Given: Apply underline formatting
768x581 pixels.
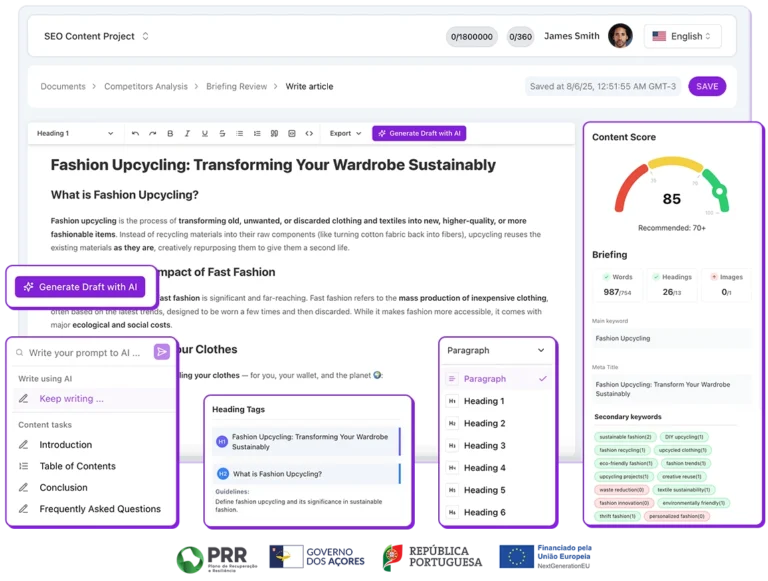Looking at the screenshot, I should pos(204,133).
